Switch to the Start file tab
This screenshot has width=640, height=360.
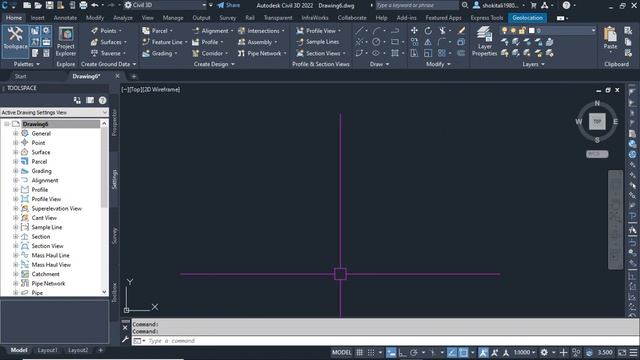[x=20, y=76]
